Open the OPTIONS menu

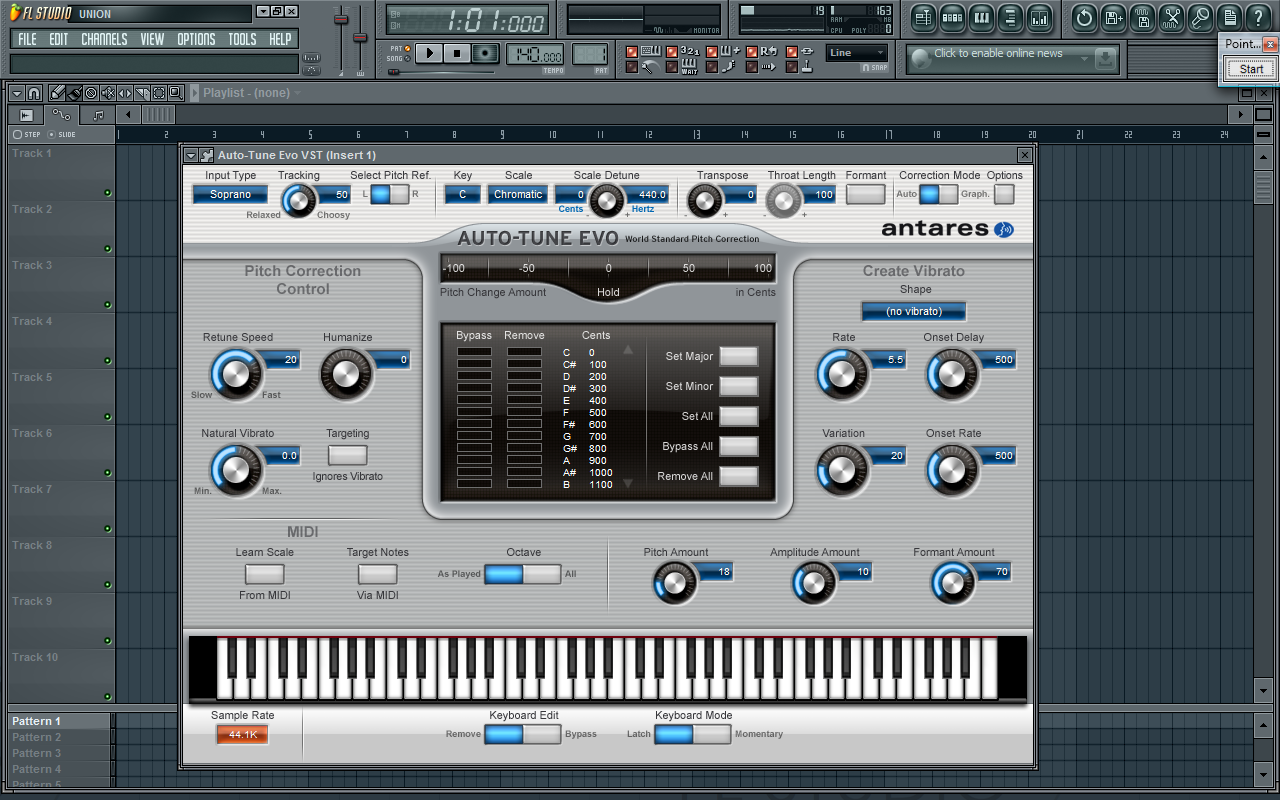tap(196, 39)
